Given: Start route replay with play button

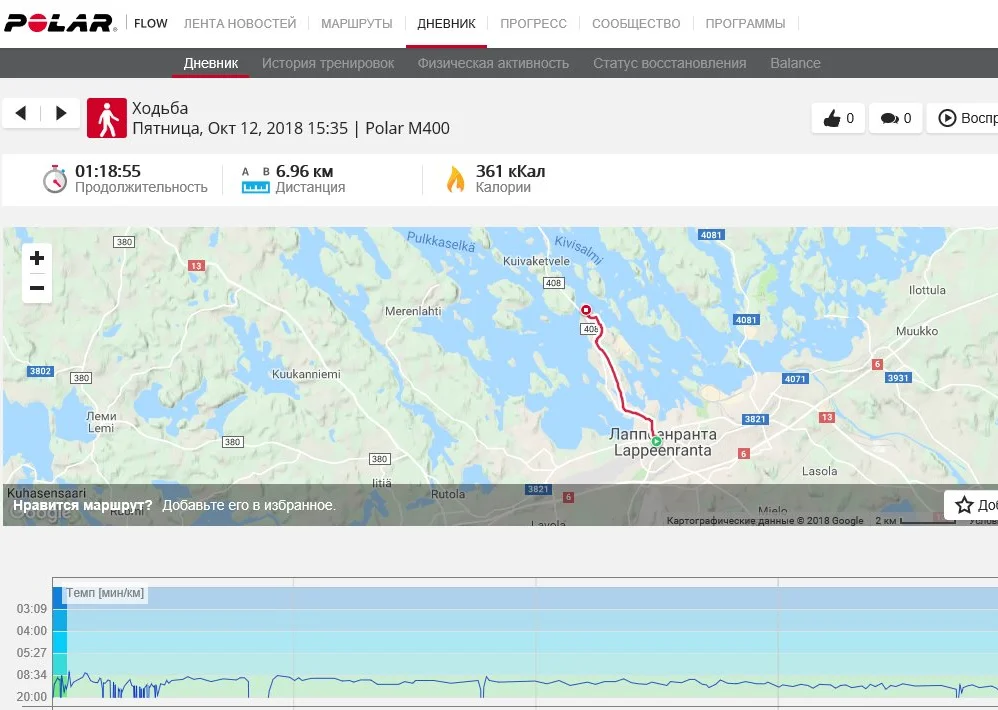Looking at the screenshot, I should click(x=962, y=118).
